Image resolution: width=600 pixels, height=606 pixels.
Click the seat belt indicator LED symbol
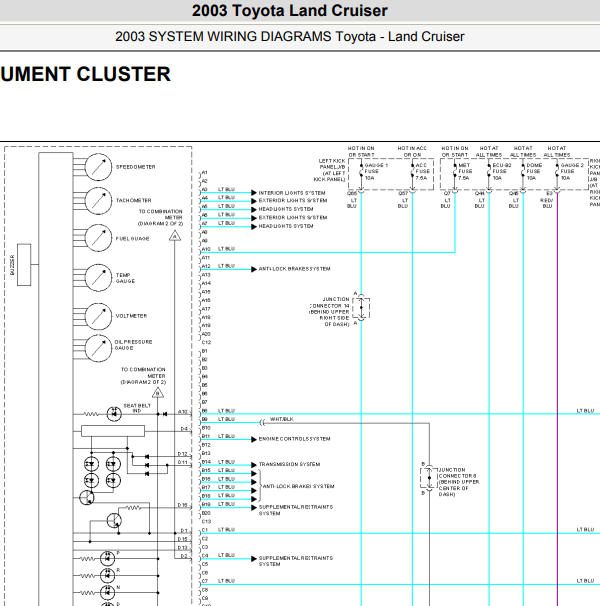point(114,414)
